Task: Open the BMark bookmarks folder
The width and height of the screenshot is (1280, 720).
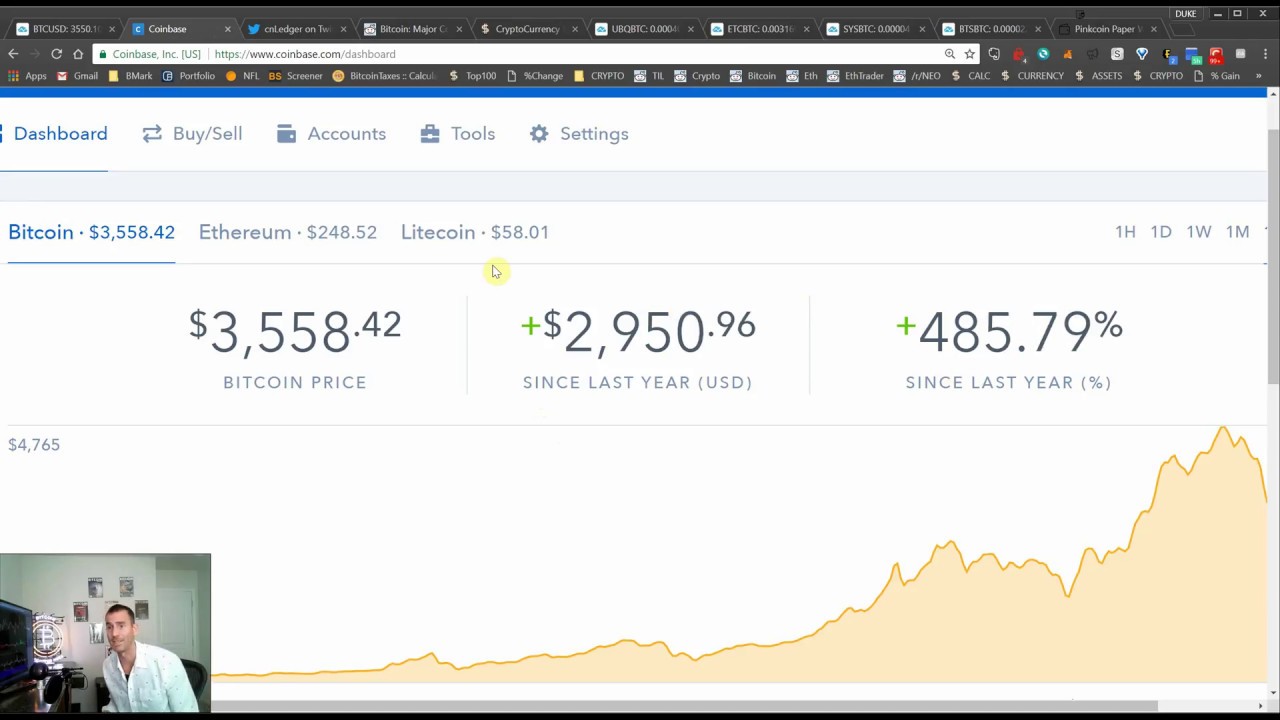Action: tap(130, 76)
